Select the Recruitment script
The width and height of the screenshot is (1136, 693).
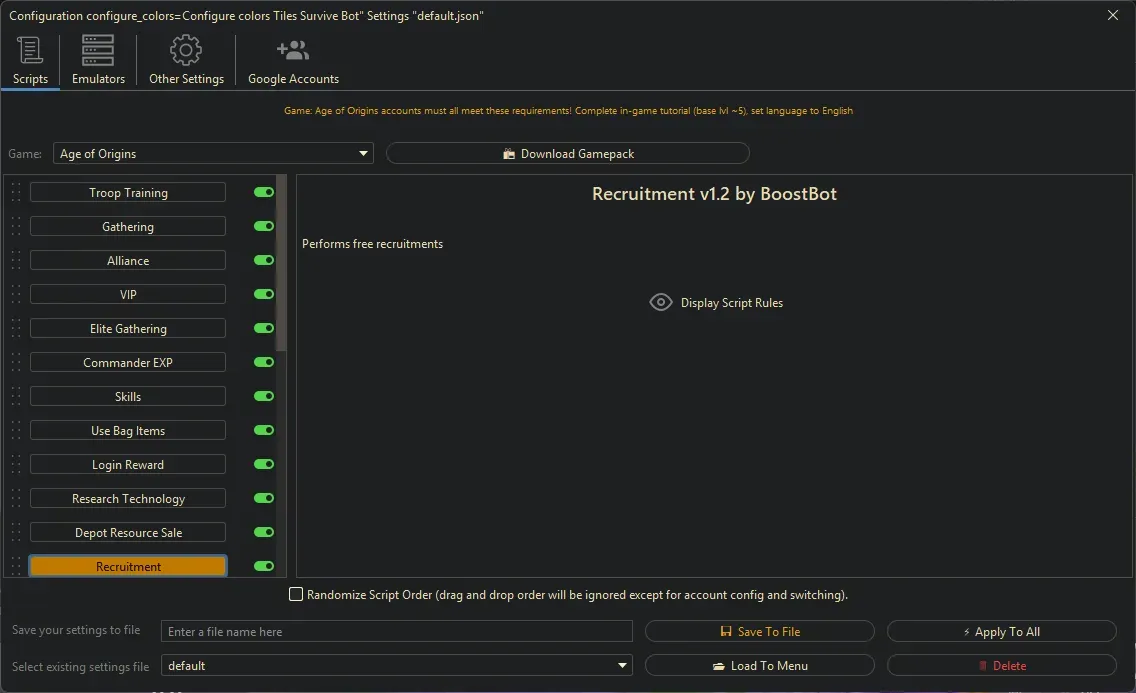tap(128, 566)
